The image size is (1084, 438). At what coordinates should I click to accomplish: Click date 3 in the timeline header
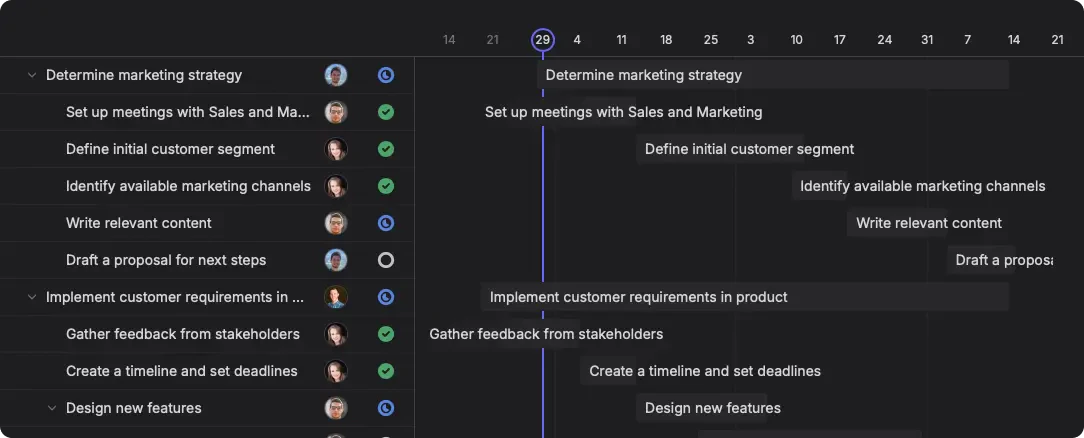point(751,40)
